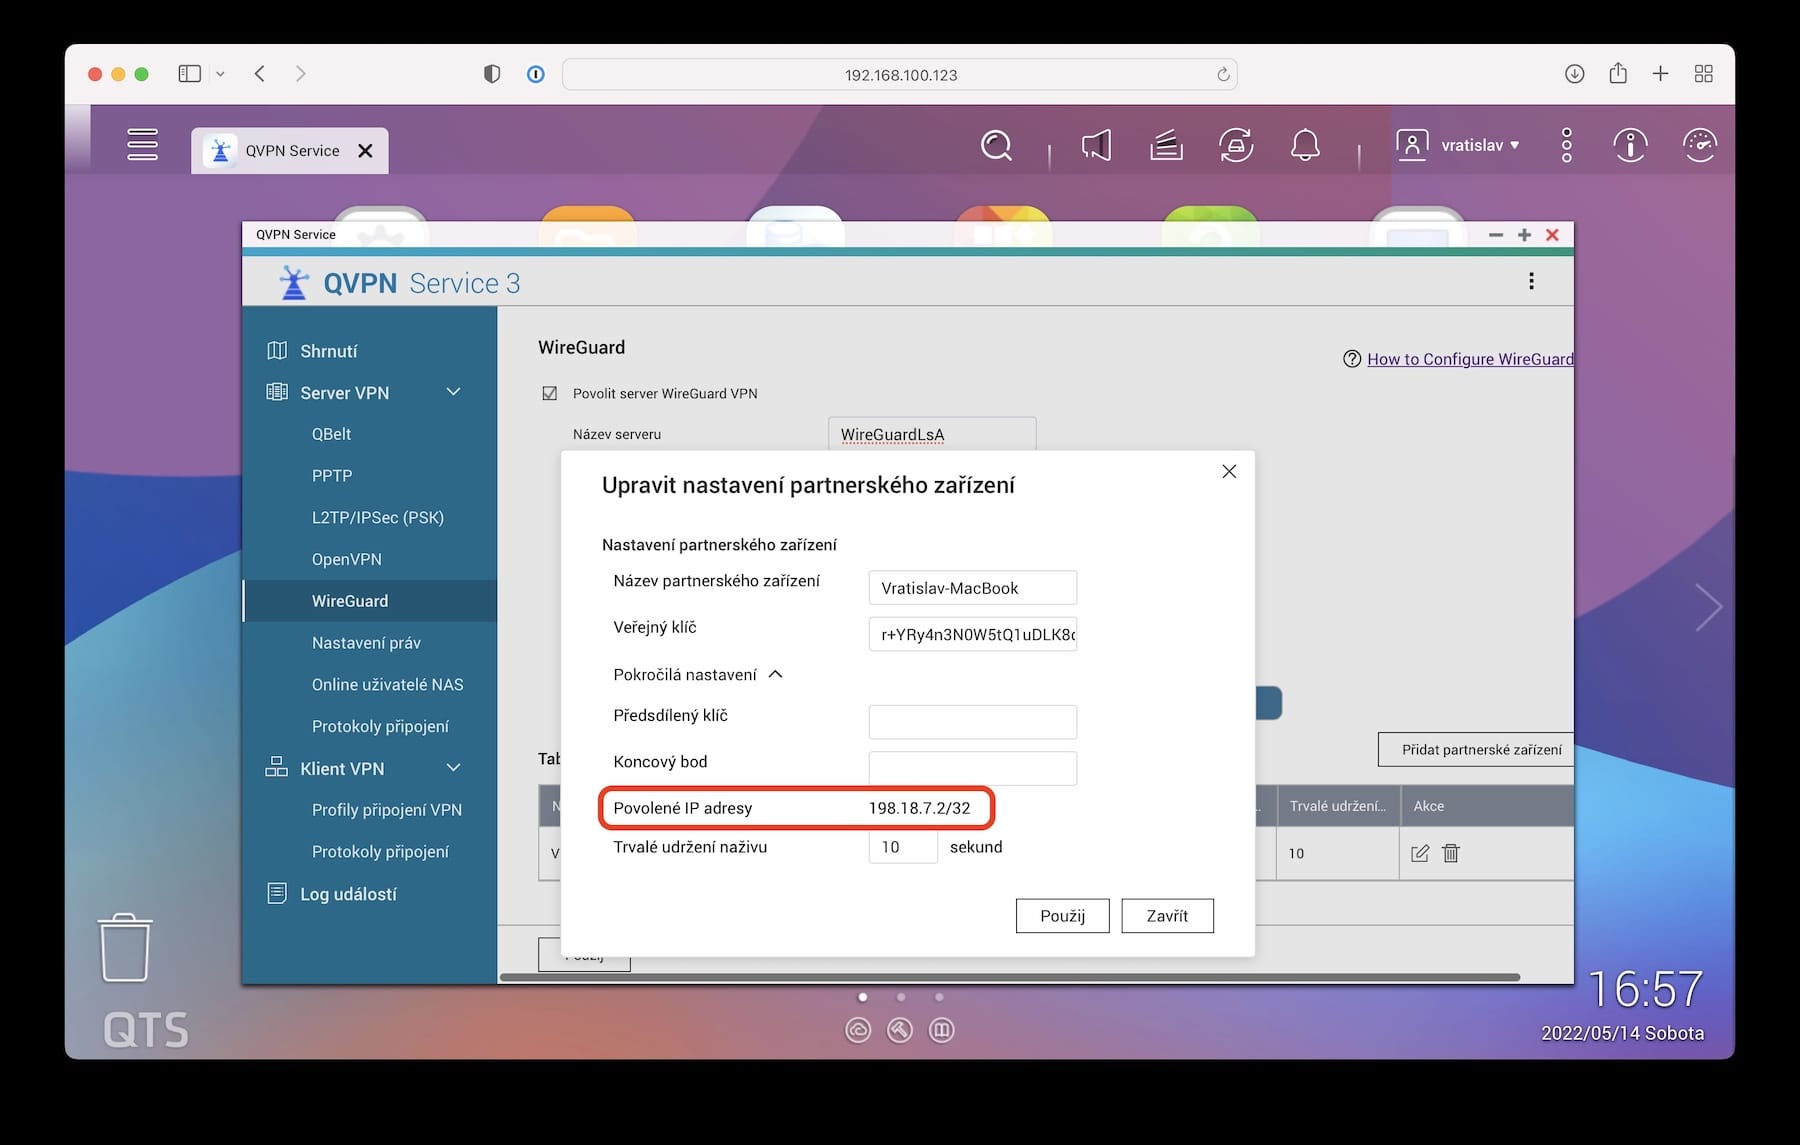Toggle the Safari sidebar
Viewport: 1800px width, 1145px height.
click(x=189, y=74)
